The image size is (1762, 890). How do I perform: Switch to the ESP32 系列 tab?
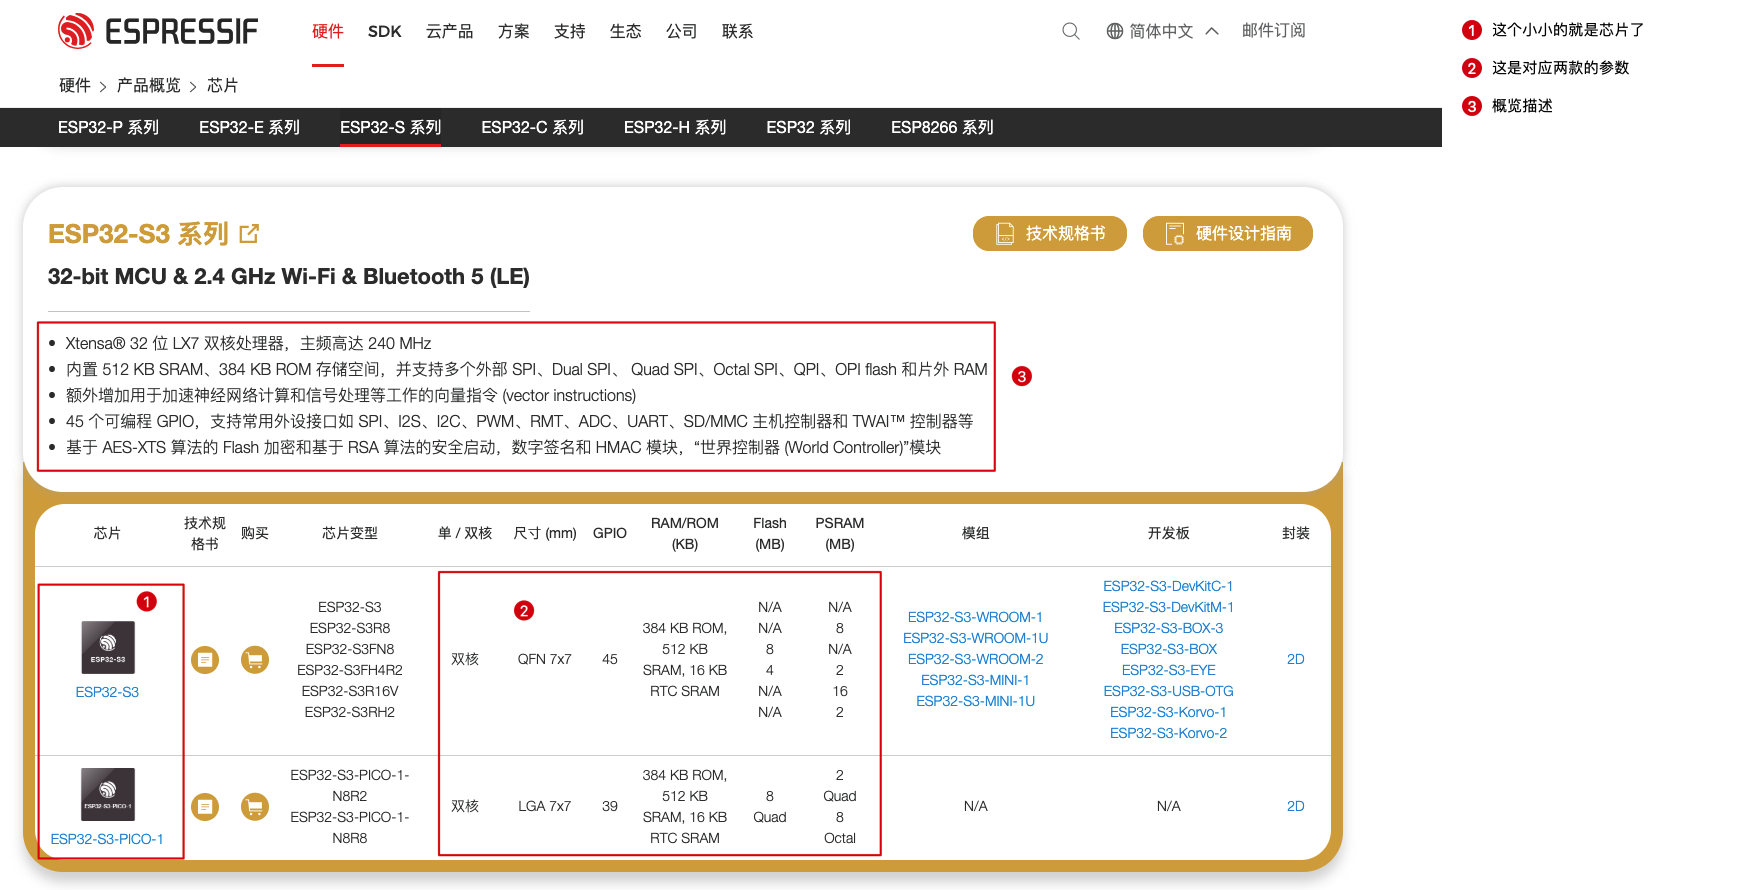coord(809,127)
